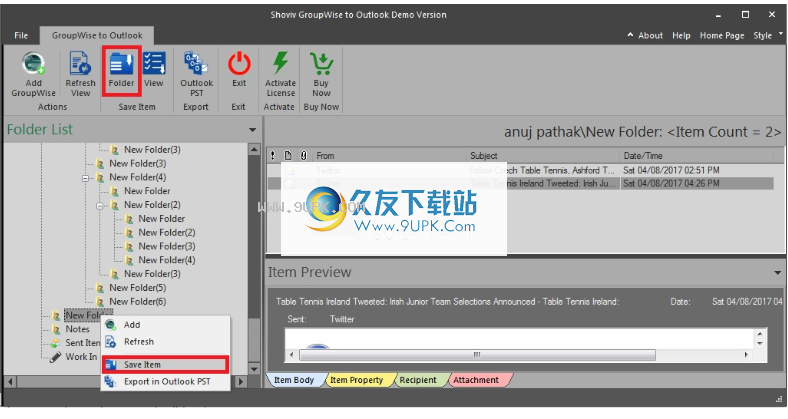This screenshot has width=788, height=419.
Task: Switch to GroupWise to Outlook ribbon tab
Action: click(97, 35)
